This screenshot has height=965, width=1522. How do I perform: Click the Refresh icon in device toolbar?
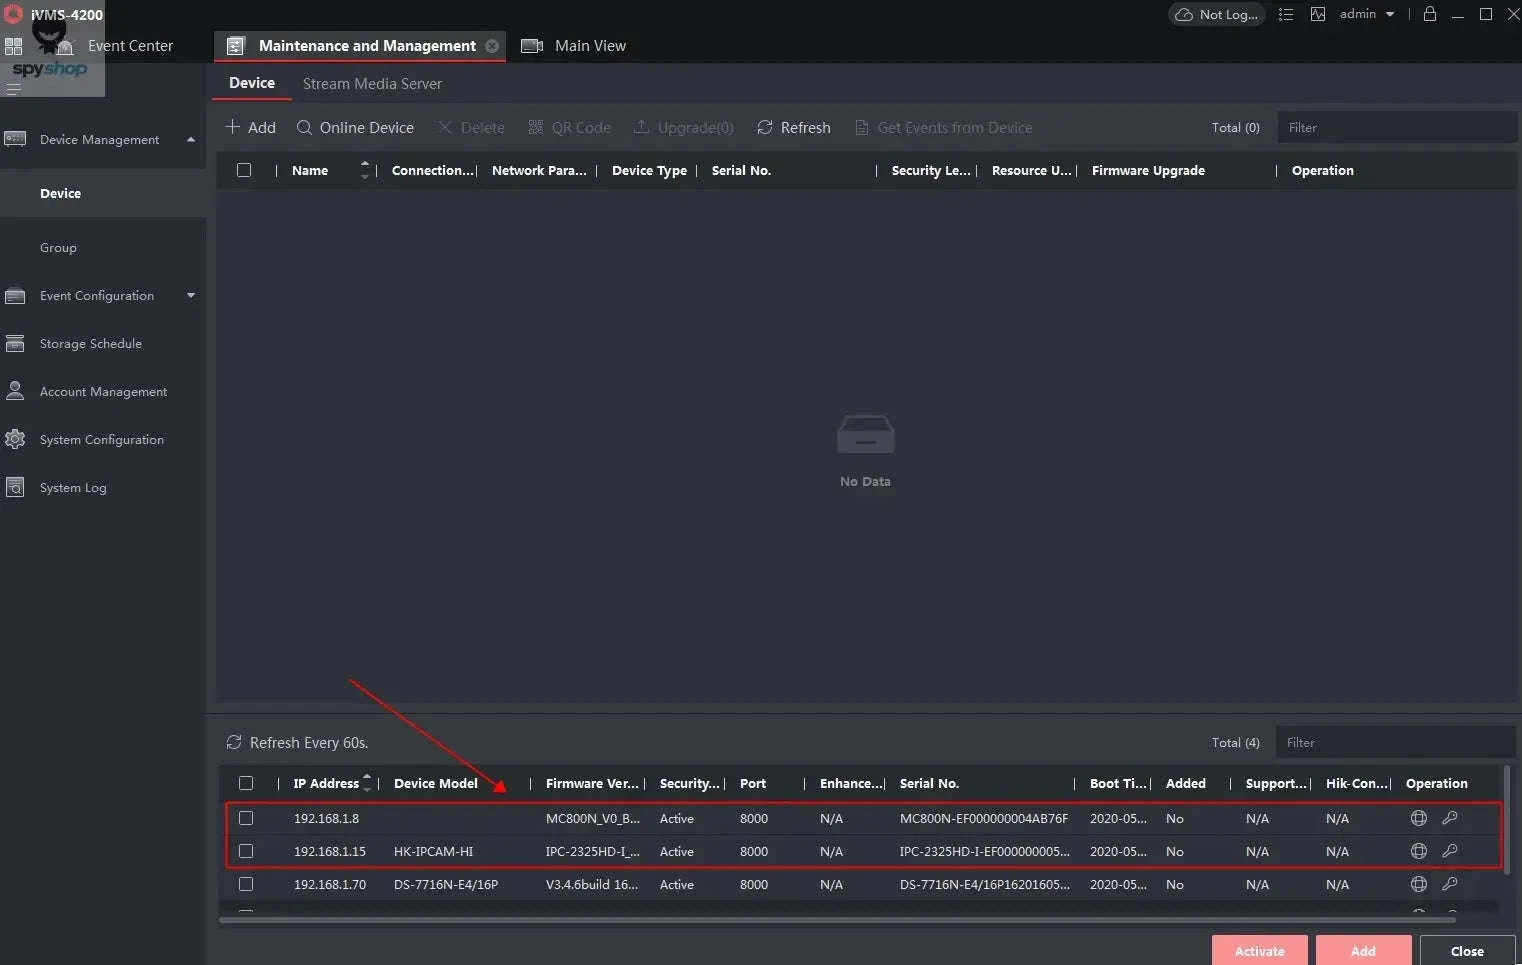click(x=765, y=128)
